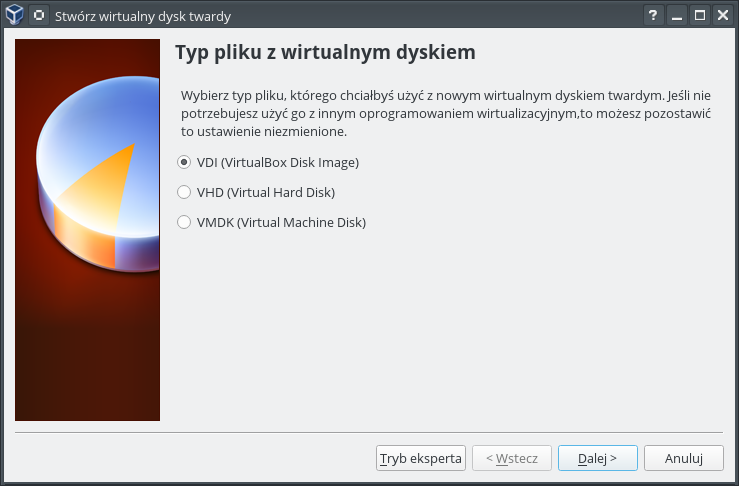The height and width of the screenshot is (486, 739).
Task: Click the "VDI (VirtualBox Disk Image)" label
Action: [x=277, y=162]
